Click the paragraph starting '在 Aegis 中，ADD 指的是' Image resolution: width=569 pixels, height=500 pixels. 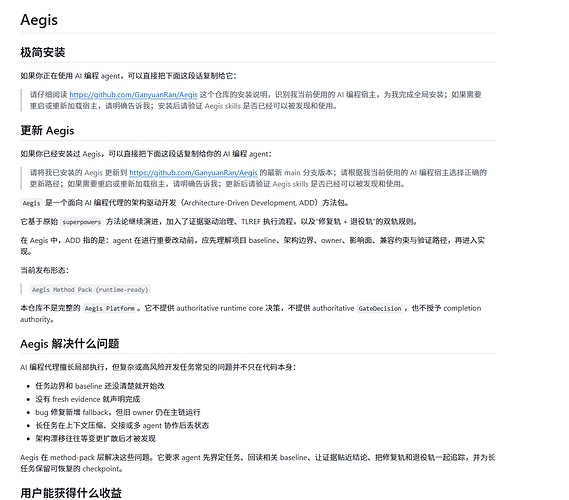click(x=253, y=246)
